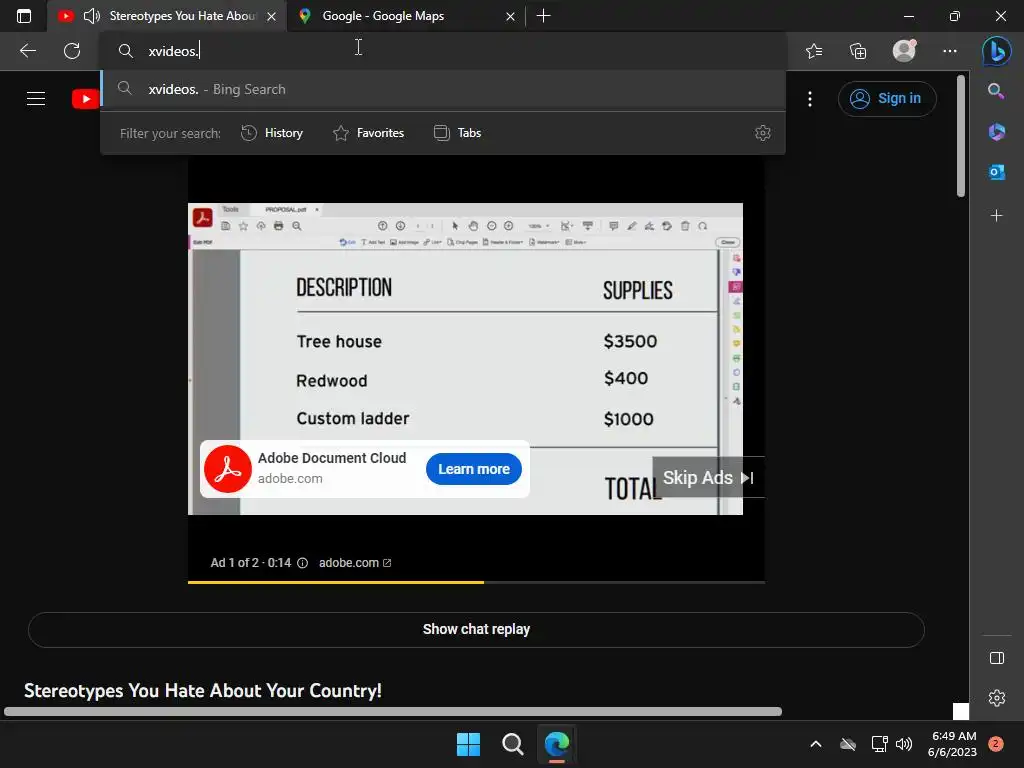Show hidden system tray icons

[816, 744]
